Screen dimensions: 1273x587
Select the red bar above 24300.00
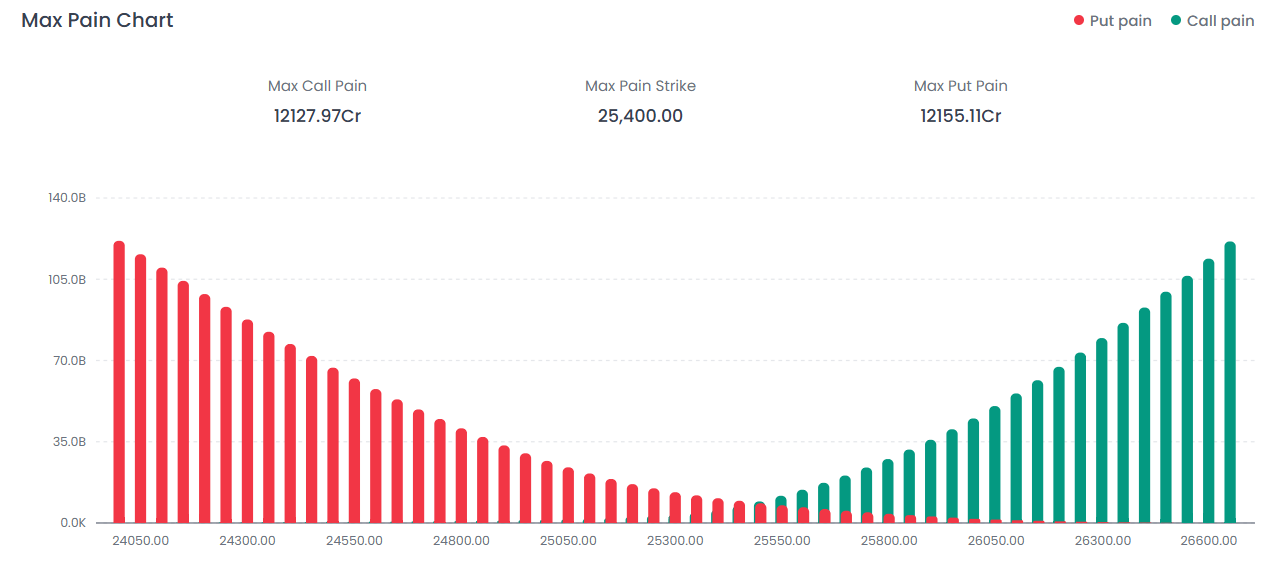coord(247,420)
